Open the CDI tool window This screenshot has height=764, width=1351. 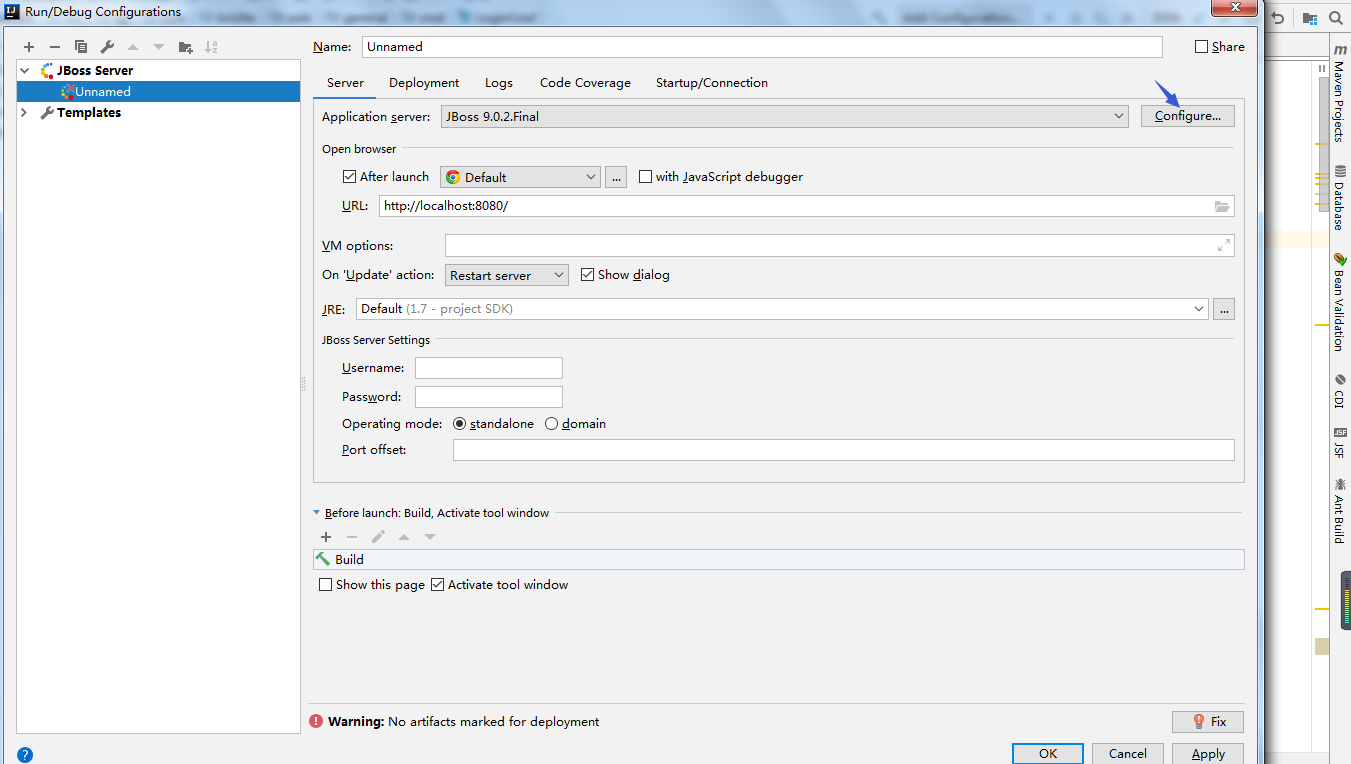click(x=1339, y=391)
